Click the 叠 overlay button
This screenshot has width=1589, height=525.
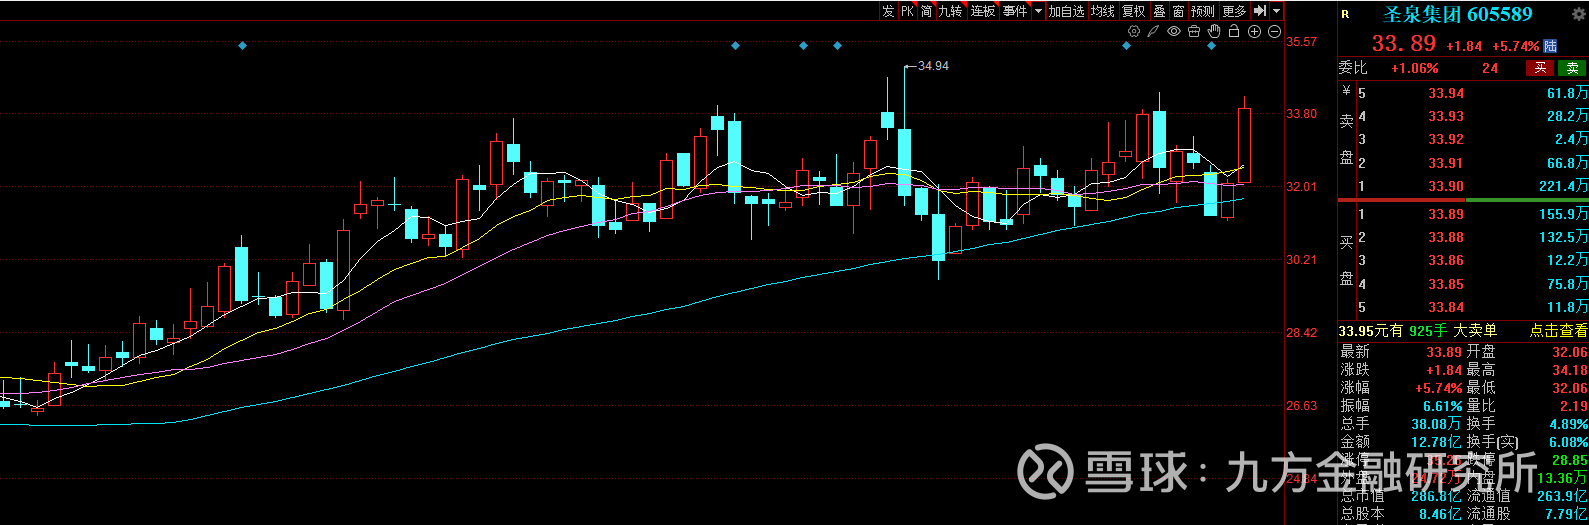pyautogui.click(x=1159, y=11)
